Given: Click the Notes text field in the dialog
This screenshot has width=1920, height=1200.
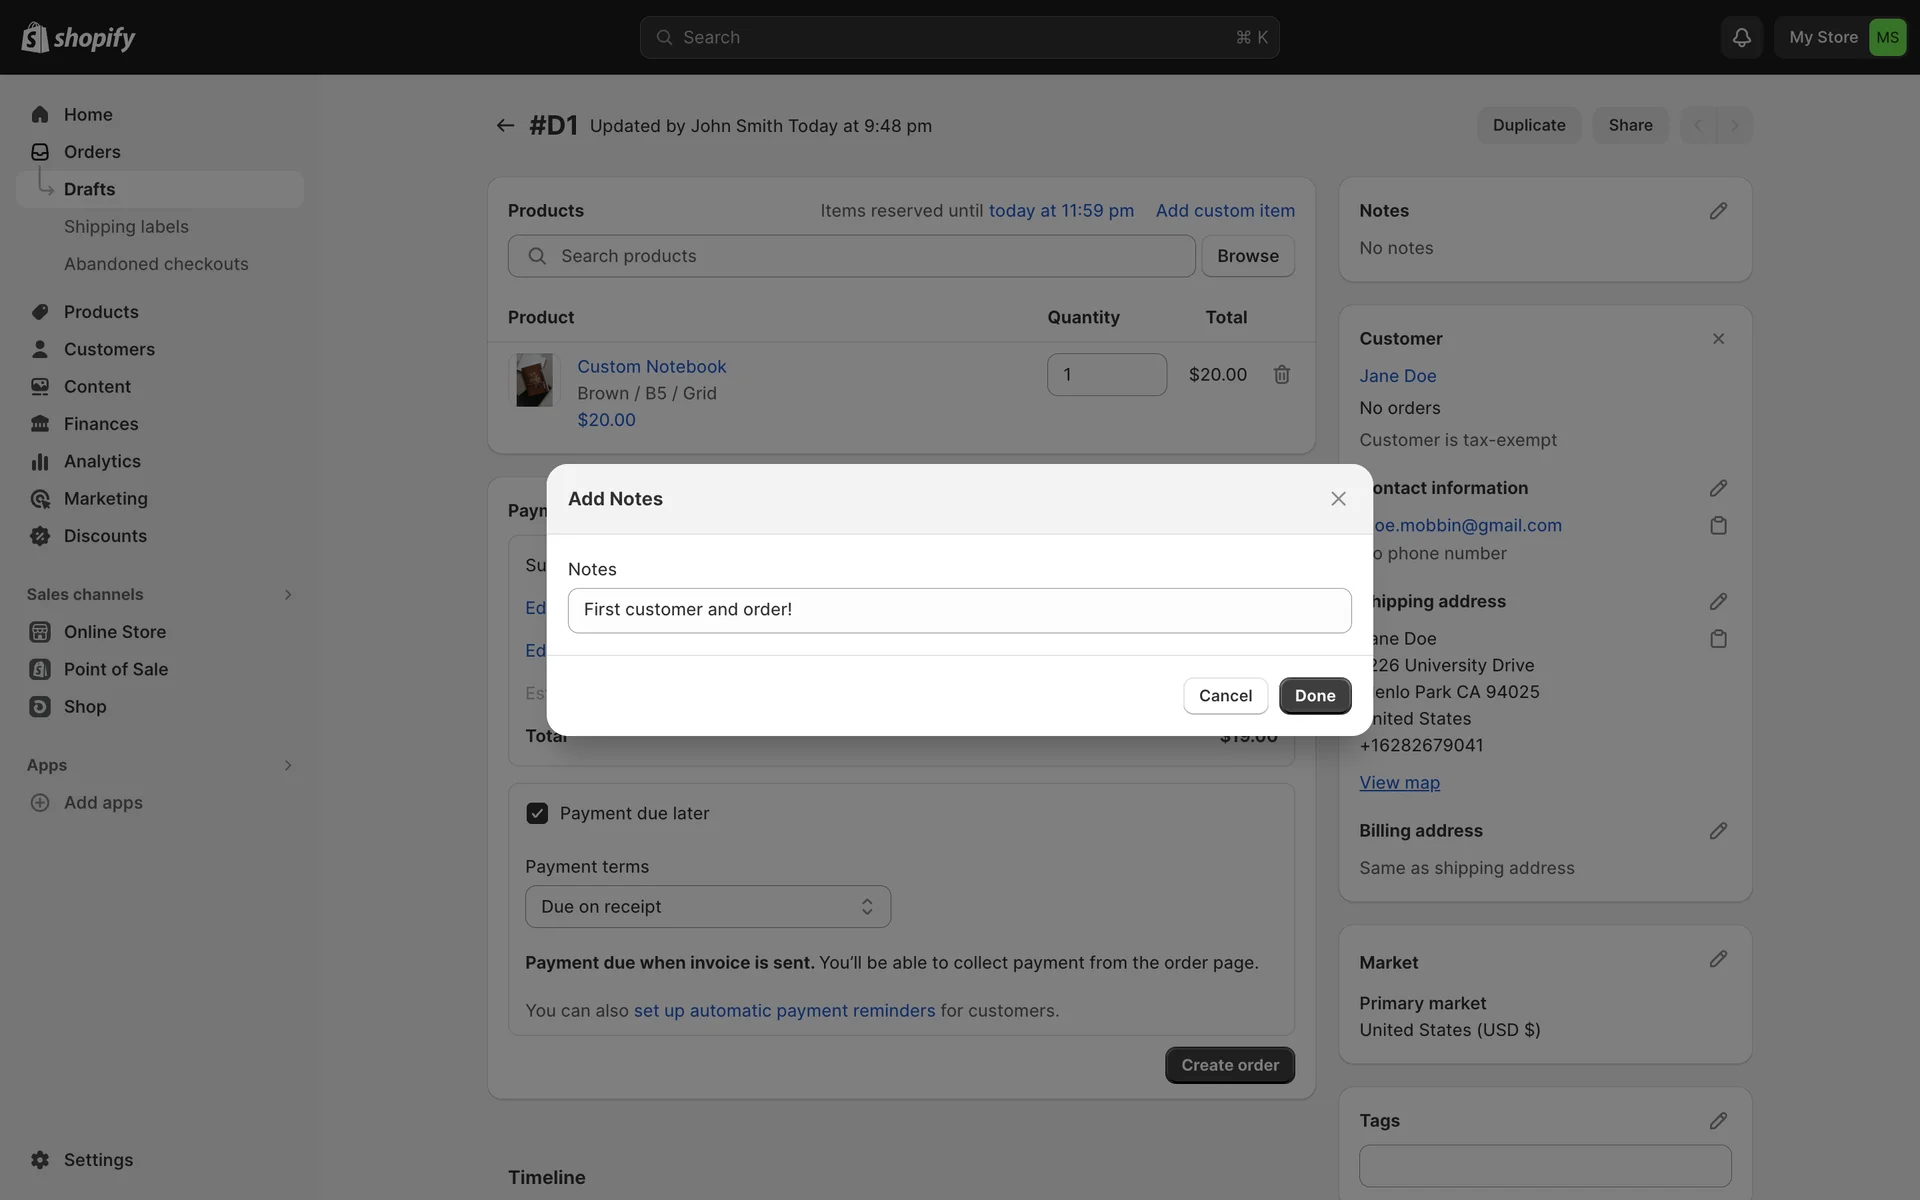Looking at the screenshot, I should (x=959, y=610).
